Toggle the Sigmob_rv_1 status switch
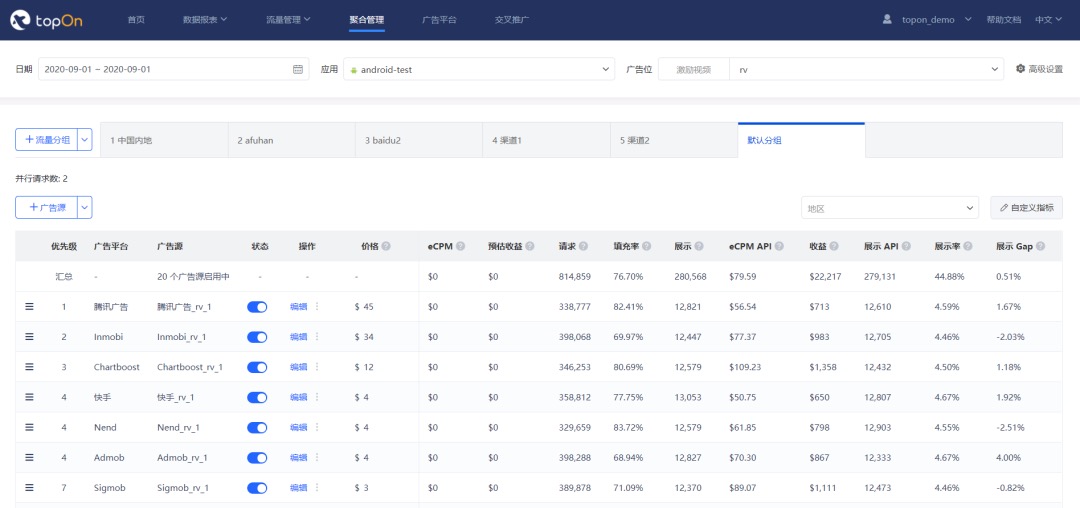 257,487
